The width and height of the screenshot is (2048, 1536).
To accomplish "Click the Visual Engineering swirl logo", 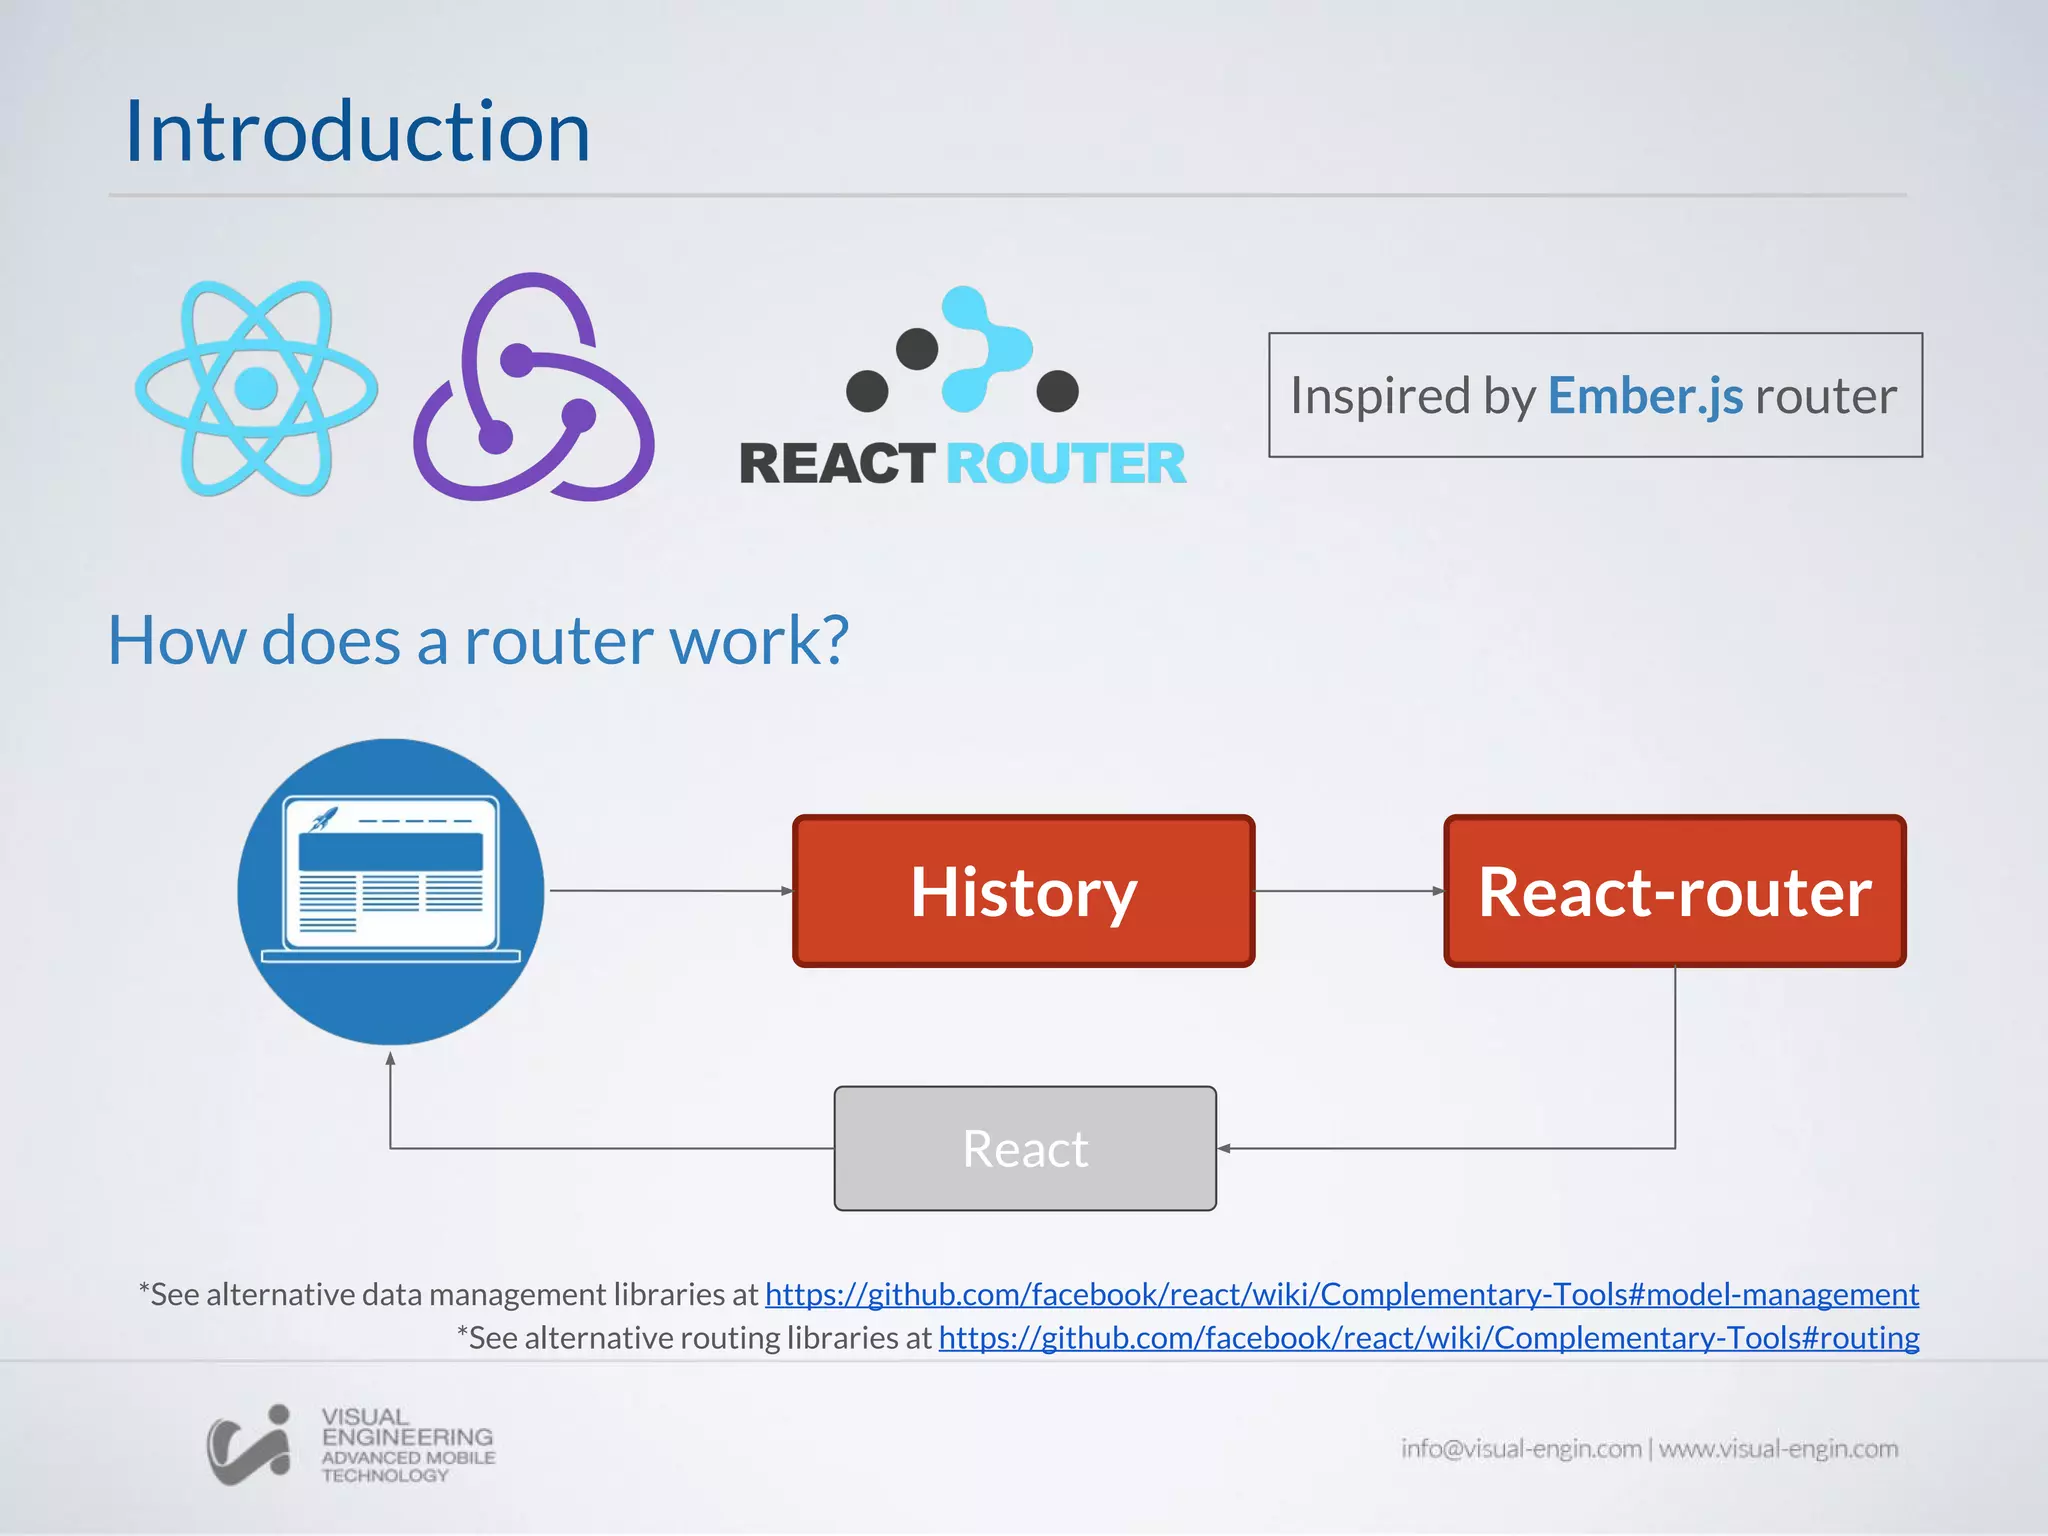I will click(250, 1445).
